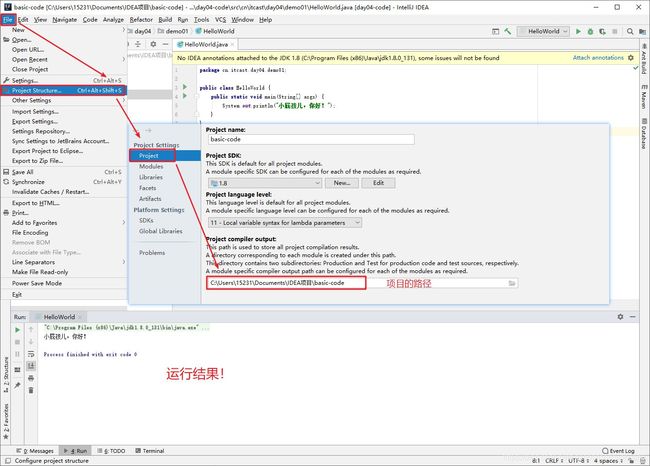Viewport: 650px width, 466px height.
Task: Open the Maven side tool window
Action: point(644,97)
